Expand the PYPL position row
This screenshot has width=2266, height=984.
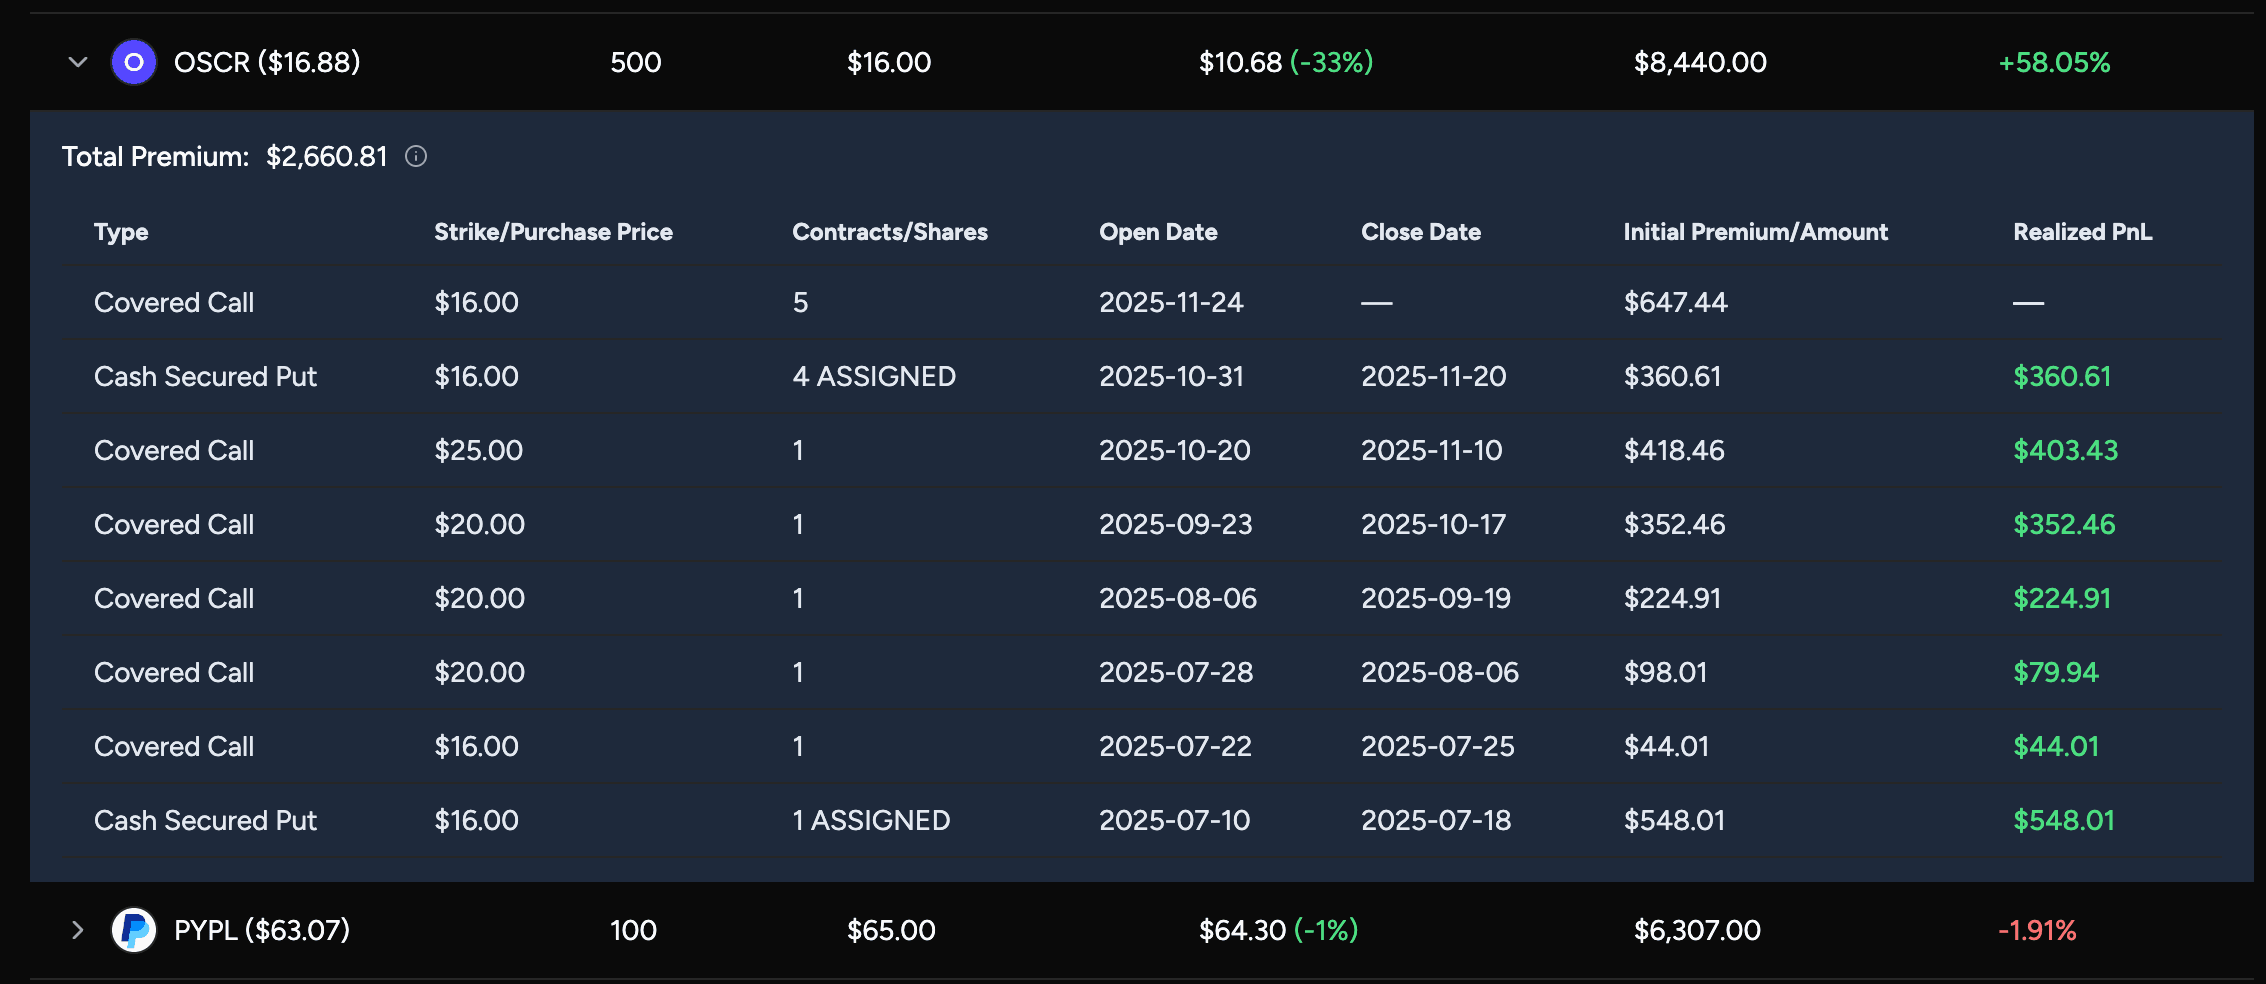pyautogui.click(x=78, y=930)
